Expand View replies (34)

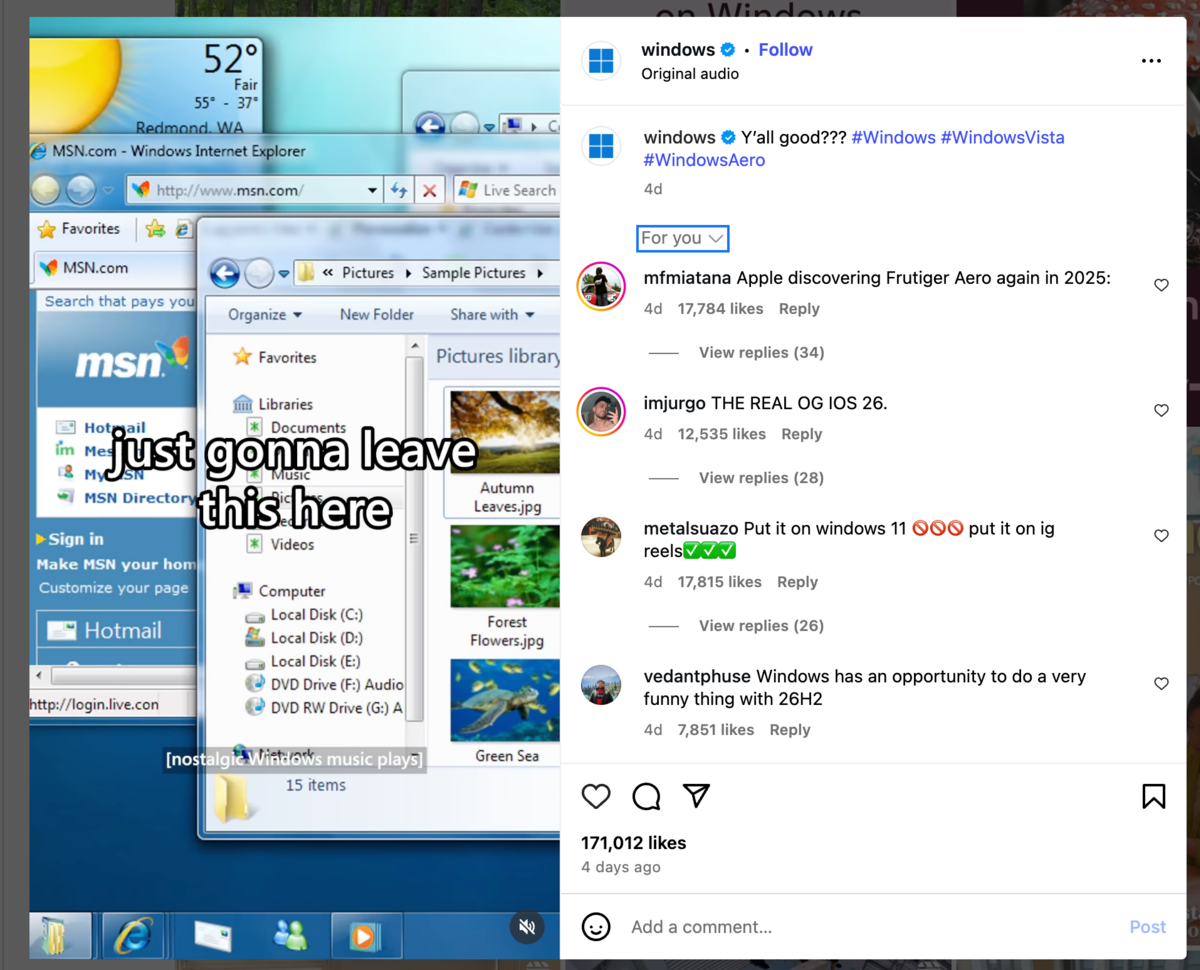tap(761, 352)
